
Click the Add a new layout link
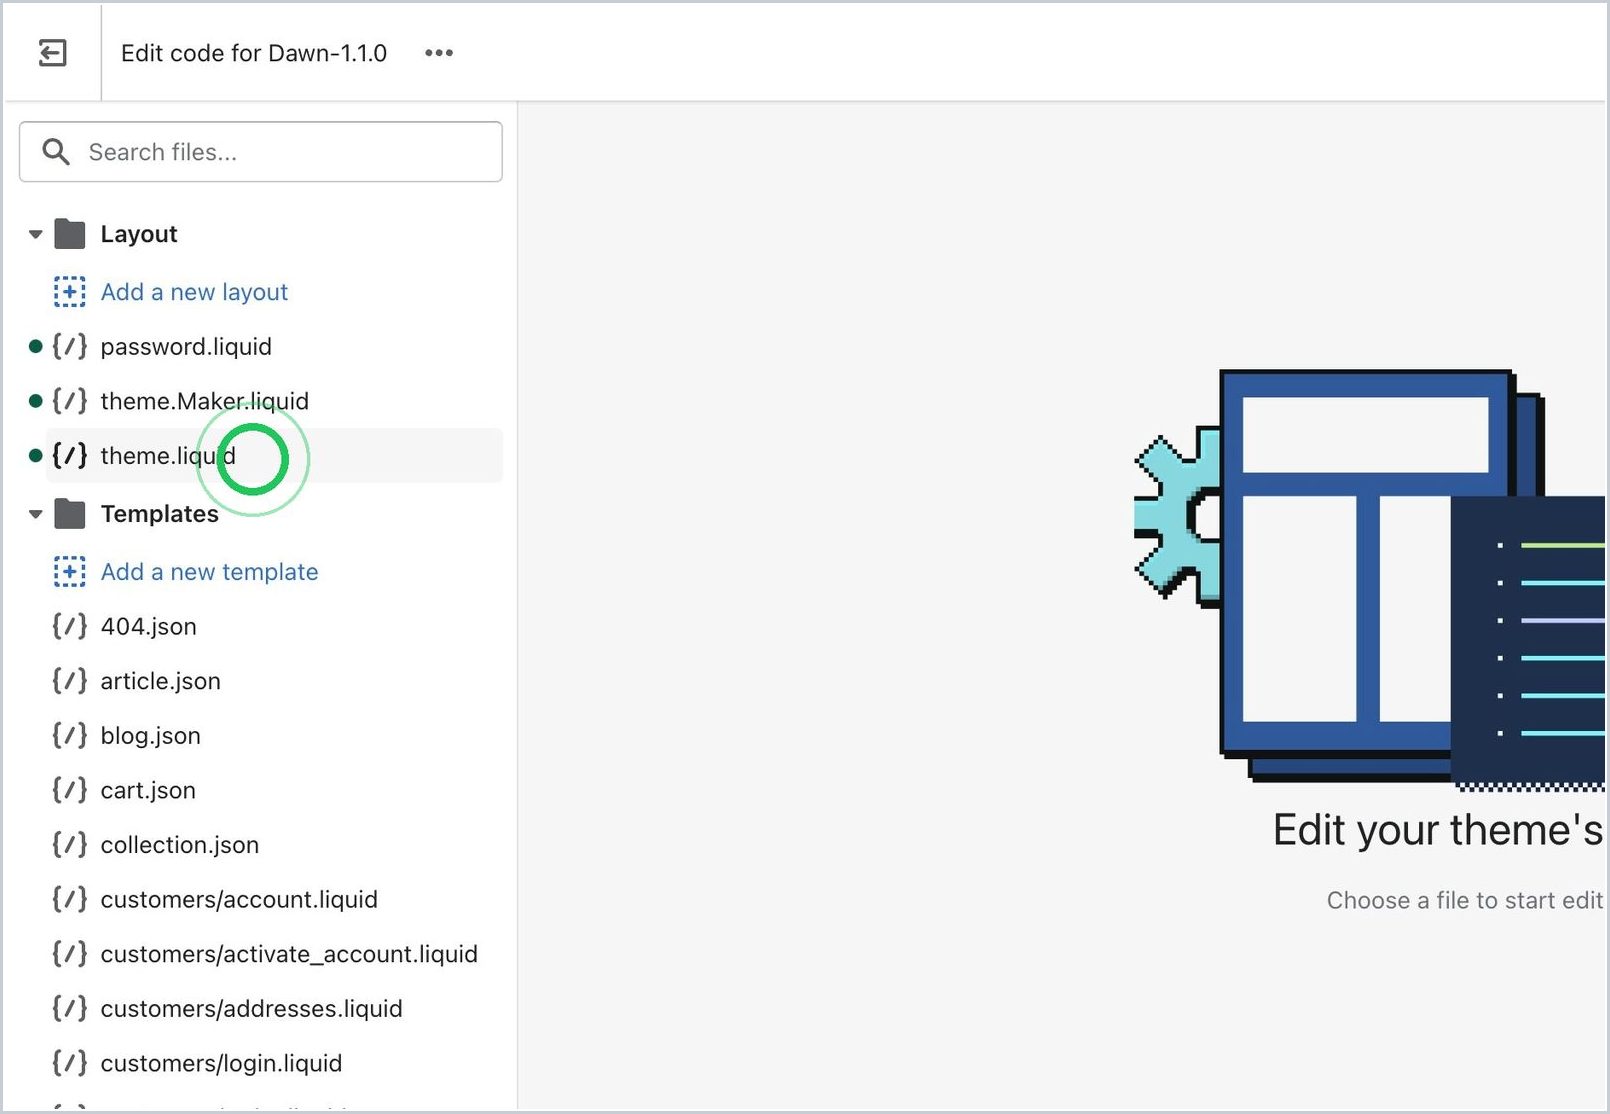tap(194, 292)
